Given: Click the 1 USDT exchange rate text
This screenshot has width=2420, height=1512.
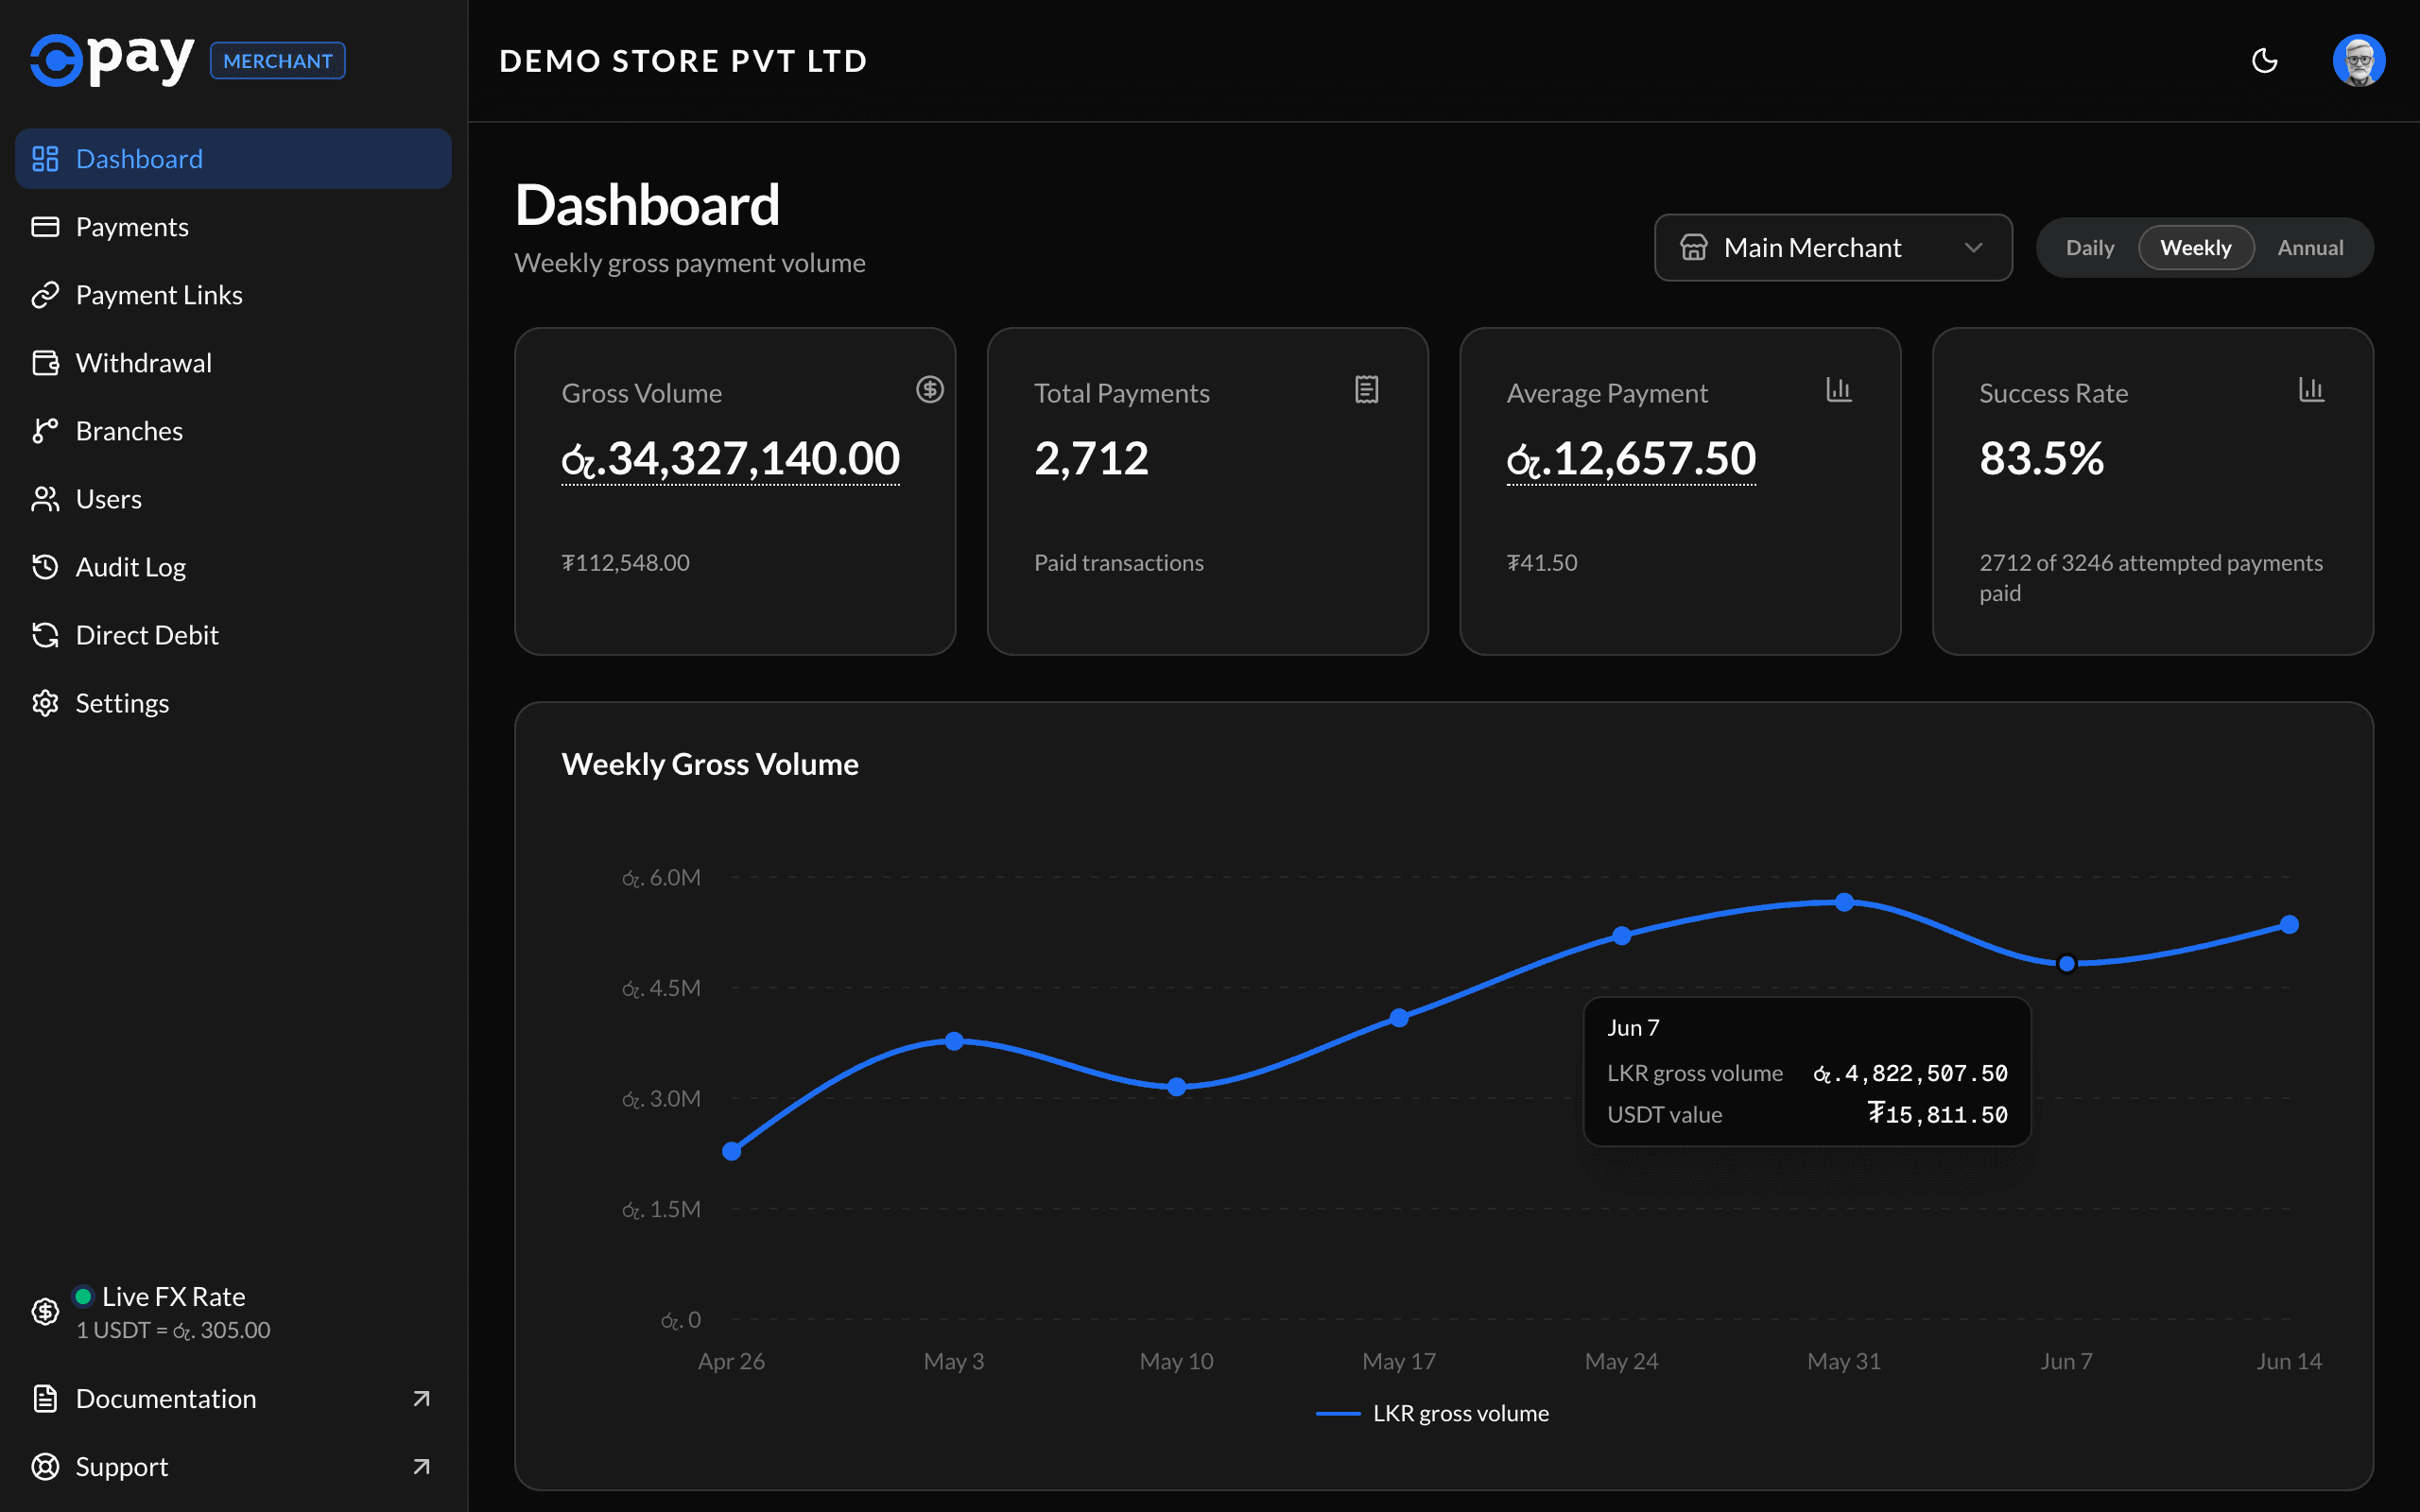Looking at the screenshot, I should [x=173, y=1330].
